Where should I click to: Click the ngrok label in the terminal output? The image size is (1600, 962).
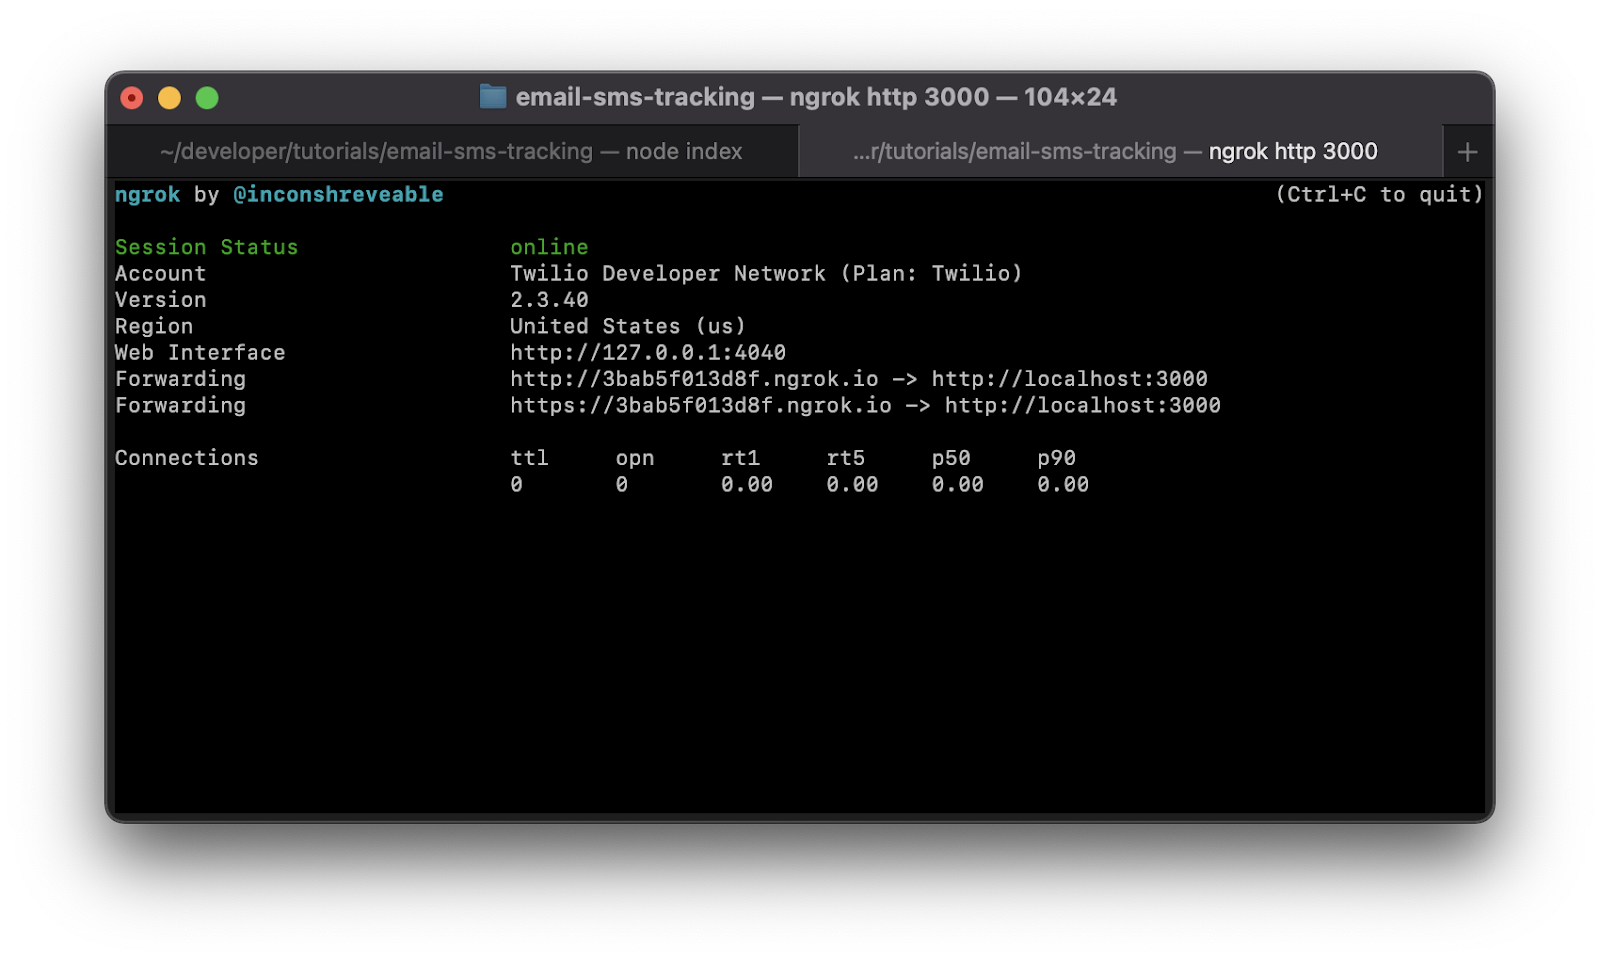[x=145, y=194]
